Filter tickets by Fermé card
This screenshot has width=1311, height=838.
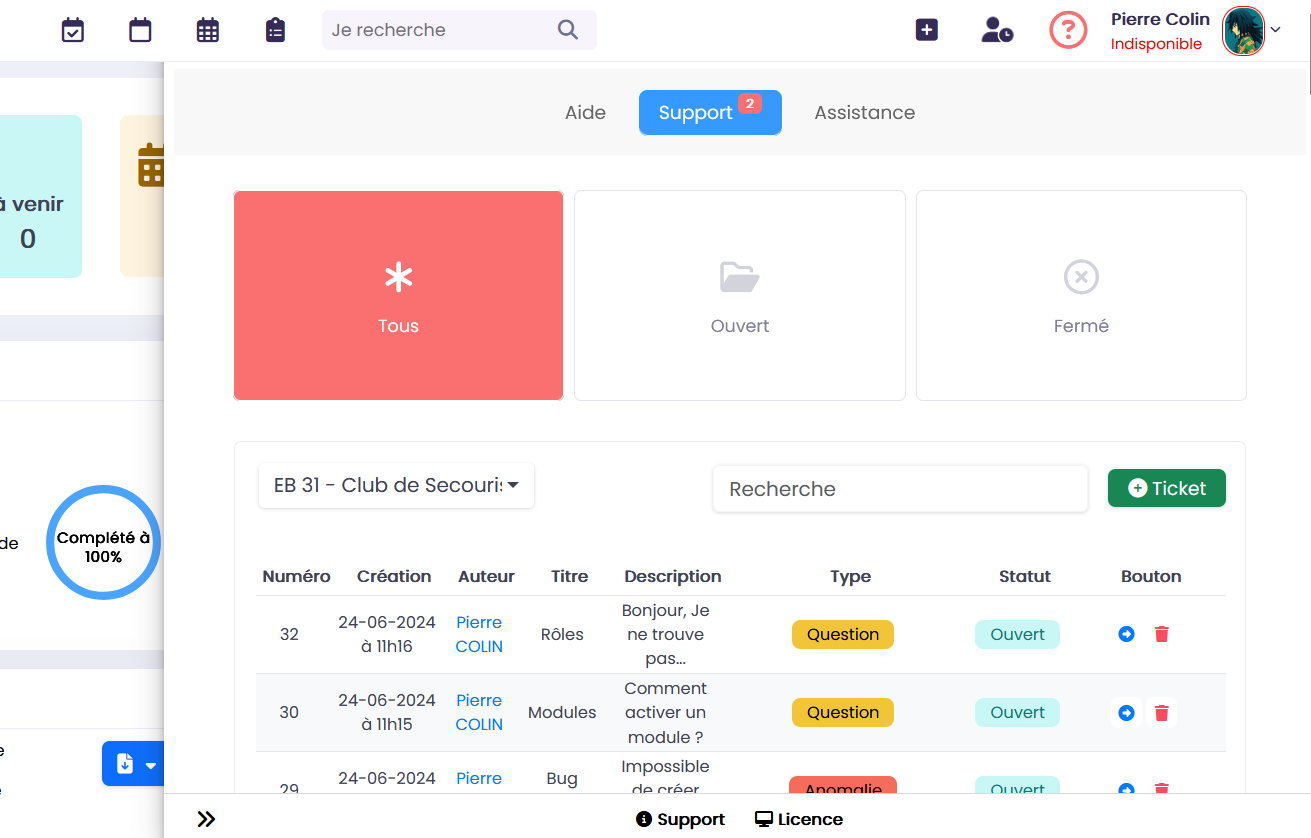[1080, 295]
